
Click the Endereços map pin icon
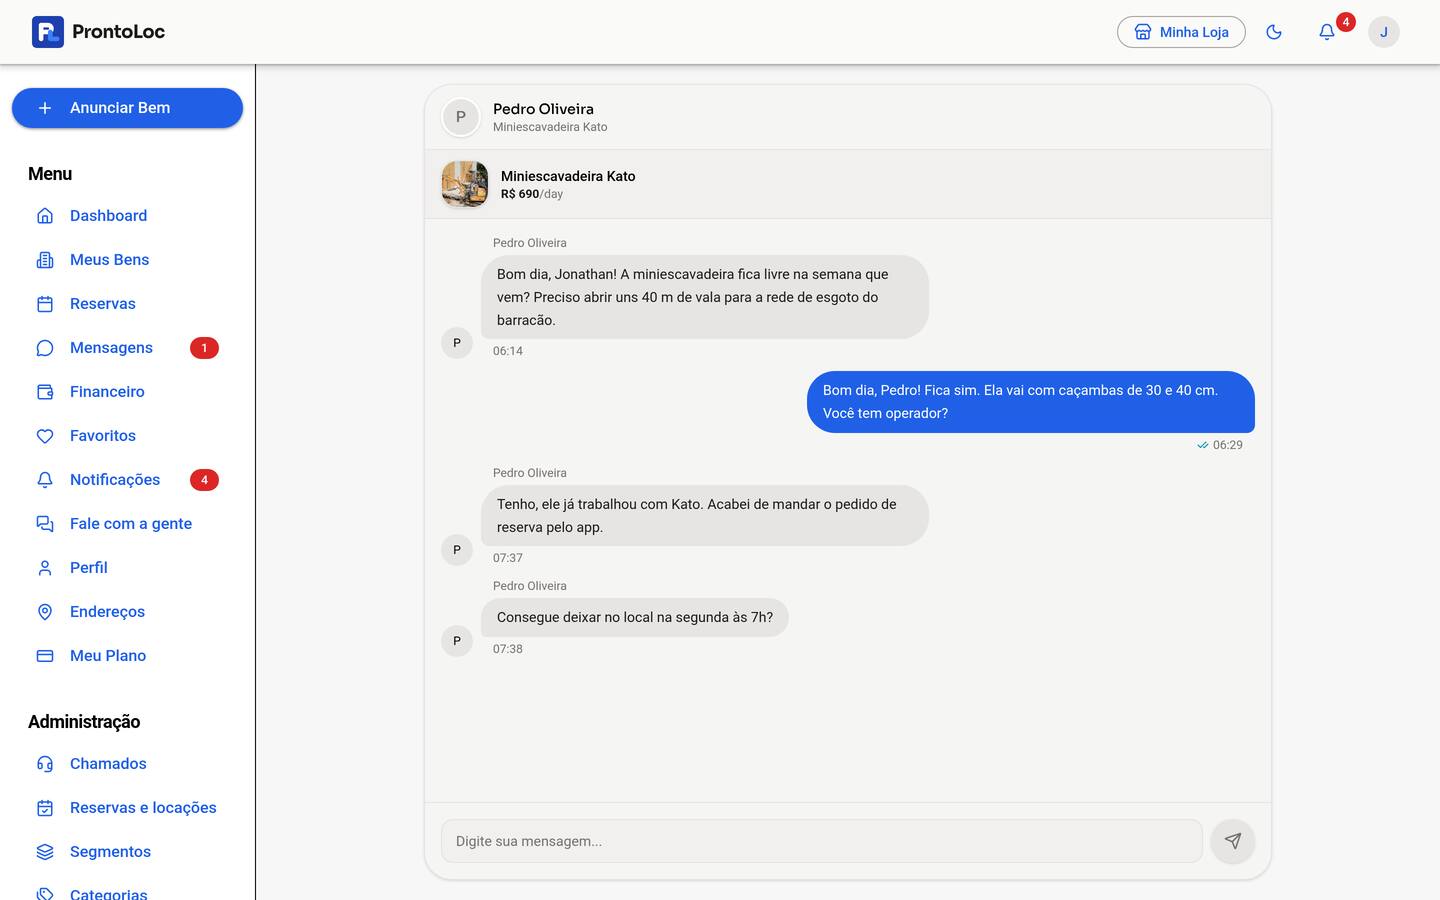tap(45, 612)
